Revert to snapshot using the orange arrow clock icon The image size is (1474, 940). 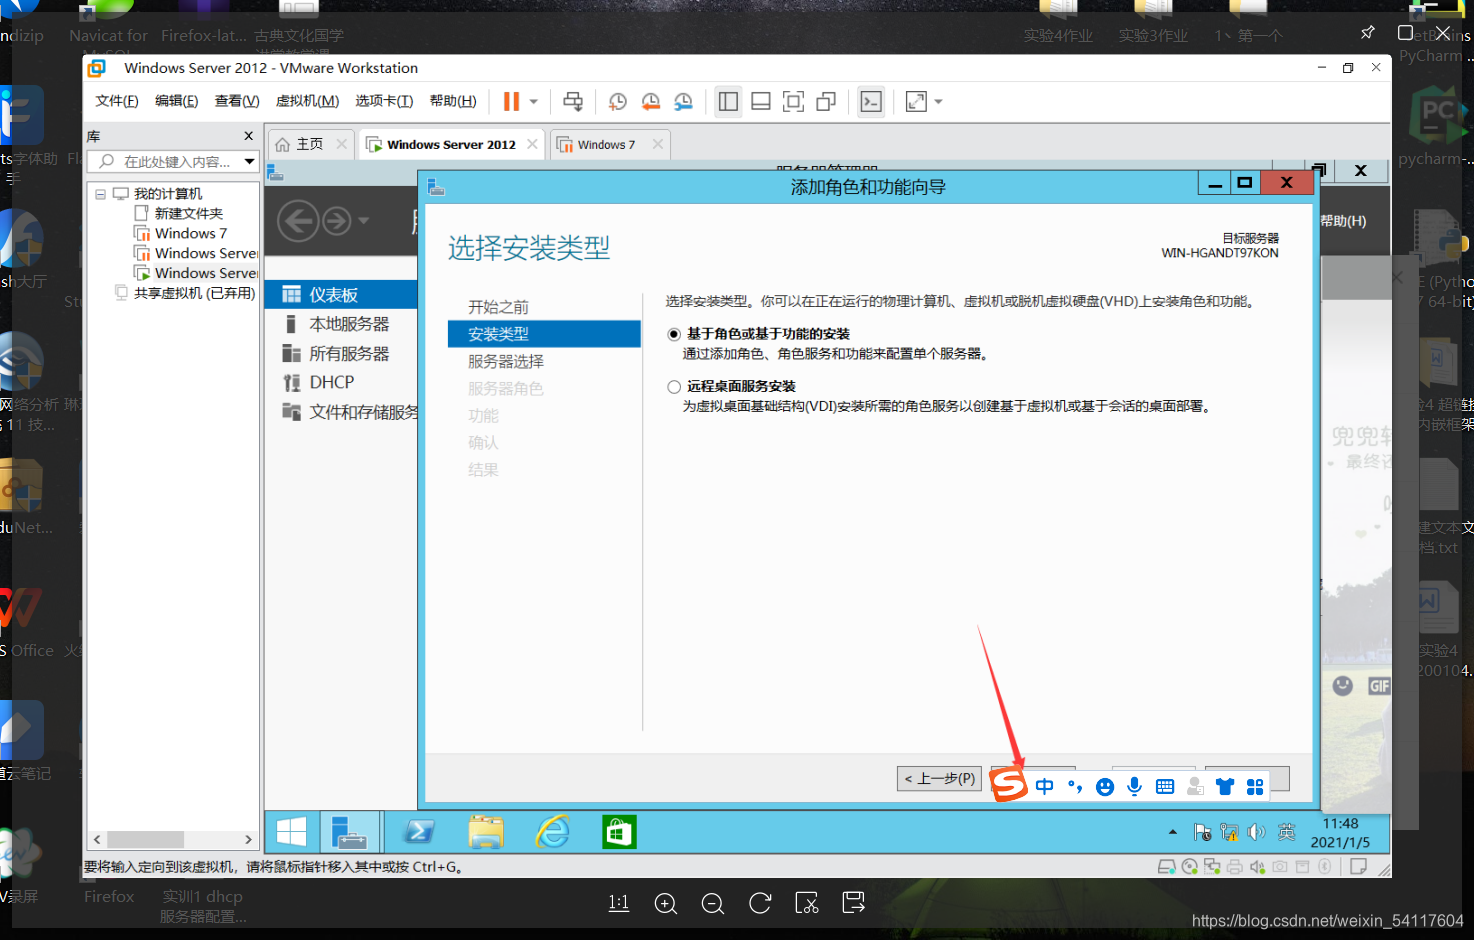coord(651,101)
